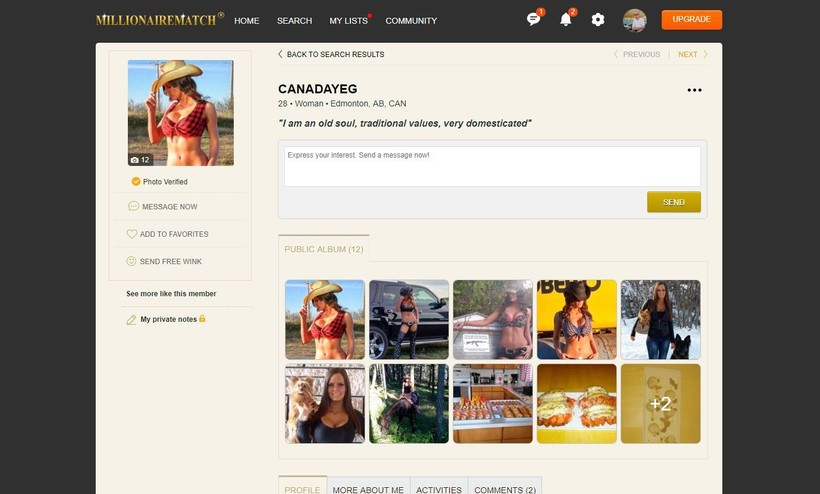The width and height of the screenshot is (820, 494).
Task: Click the message text input field
Action: point(492,166)
